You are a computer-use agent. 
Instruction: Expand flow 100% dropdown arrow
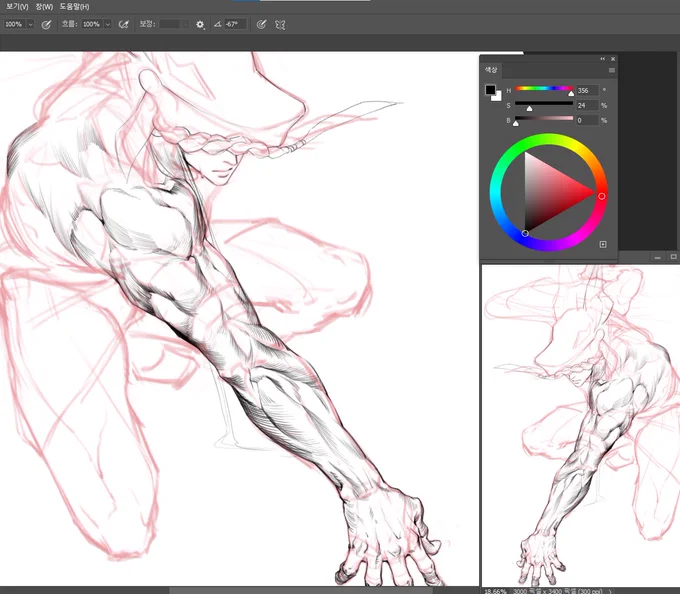[108, 24]
